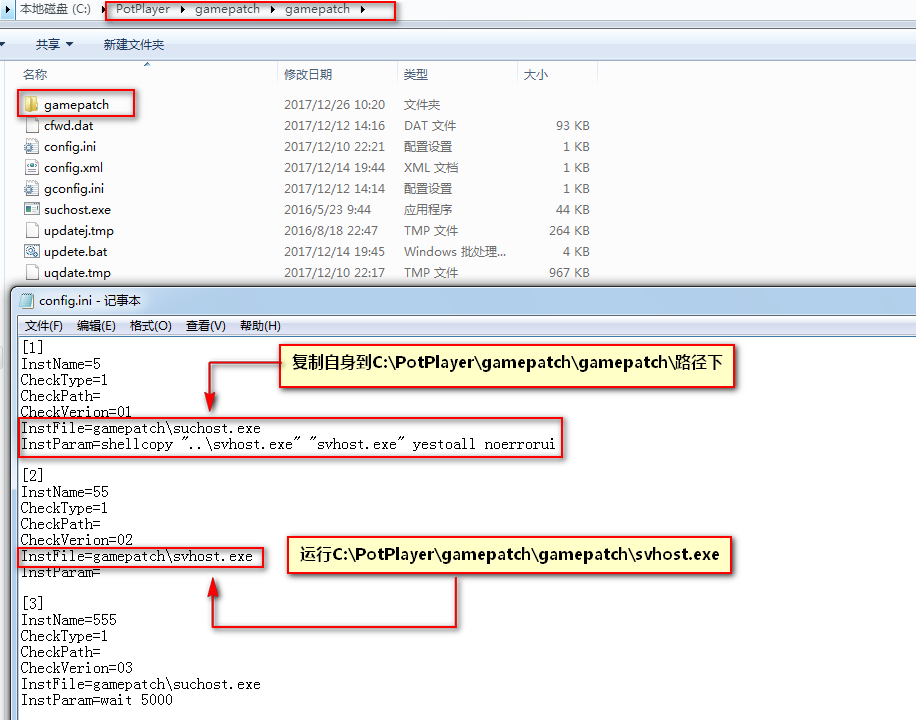Open the 查看(V) menu in Notepad
This screenshot has height=720, width=916.
[x=205, y=326]
